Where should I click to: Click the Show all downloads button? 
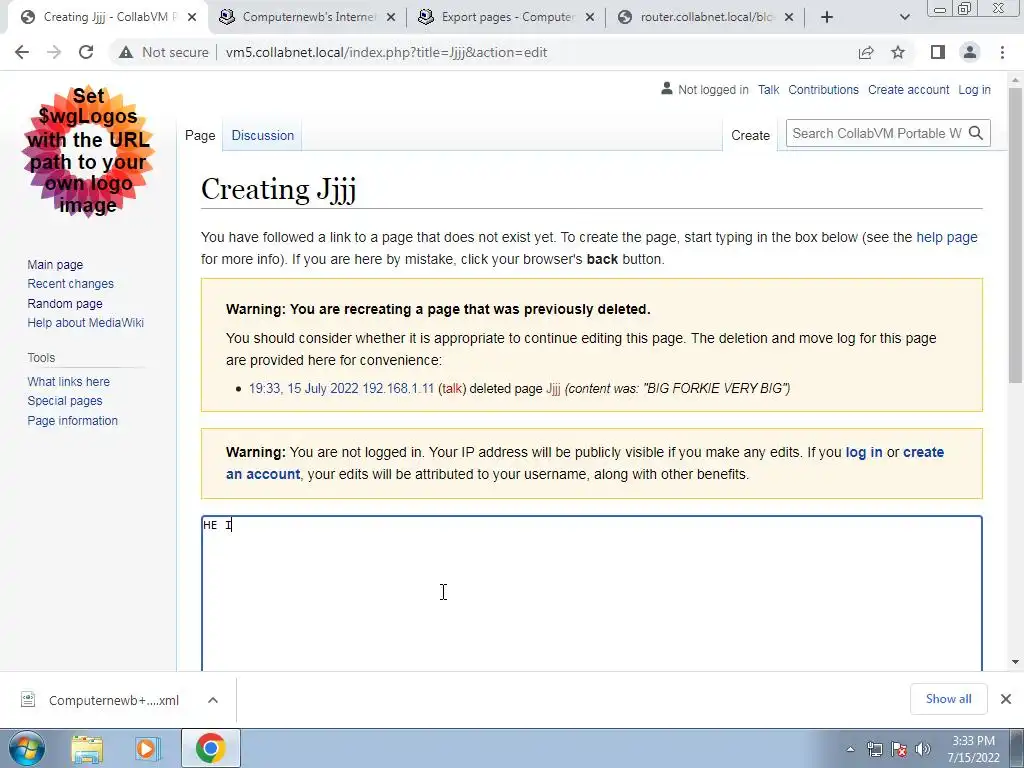pyautogui.click(x=948, y=699)
